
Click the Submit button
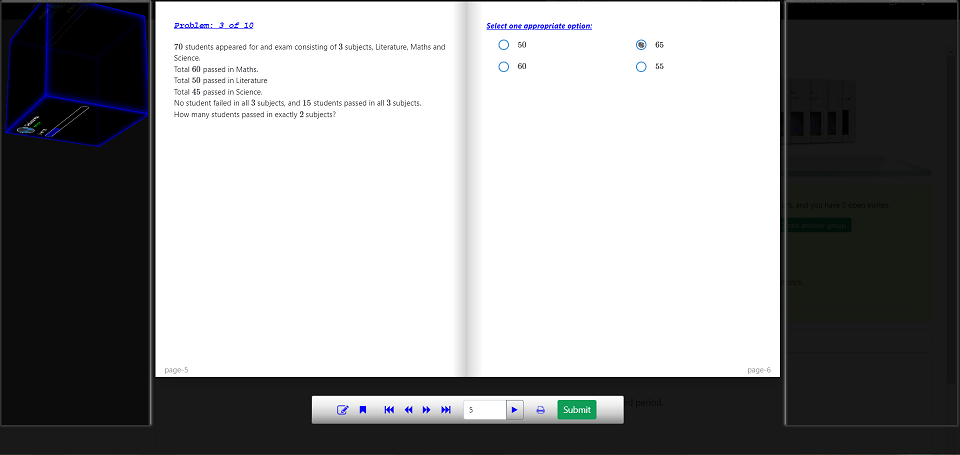tap(577, 410)
